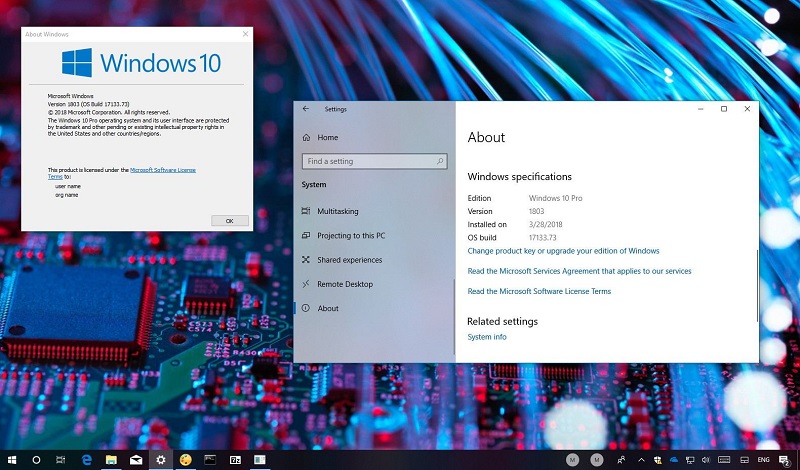This screenshot has height=470, width=800.
Task: Open the virtual touchpad tray icon
Action: tap(744, 460)
